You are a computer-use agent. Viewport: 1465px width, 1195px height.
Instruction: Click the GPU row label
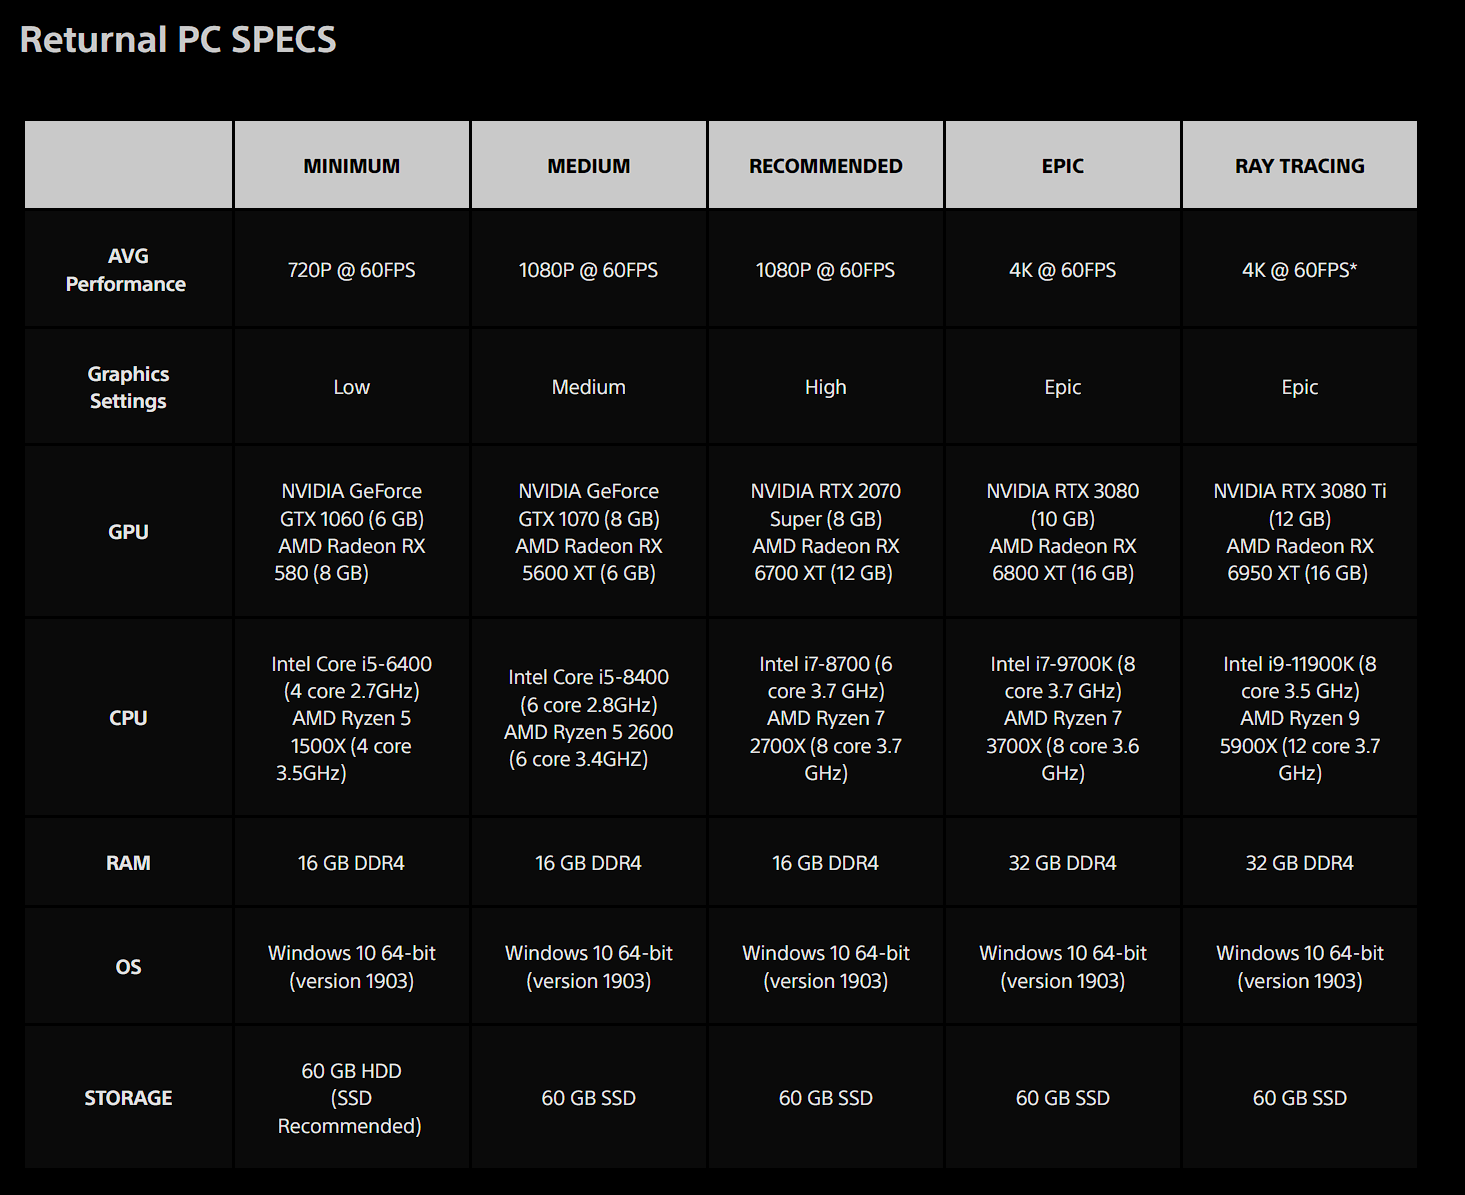coord(128,532)
